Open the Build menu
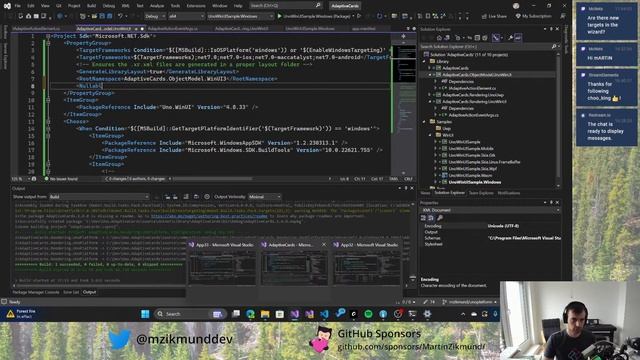Viewport: 640px width, 360px height. tap(91, 6)
